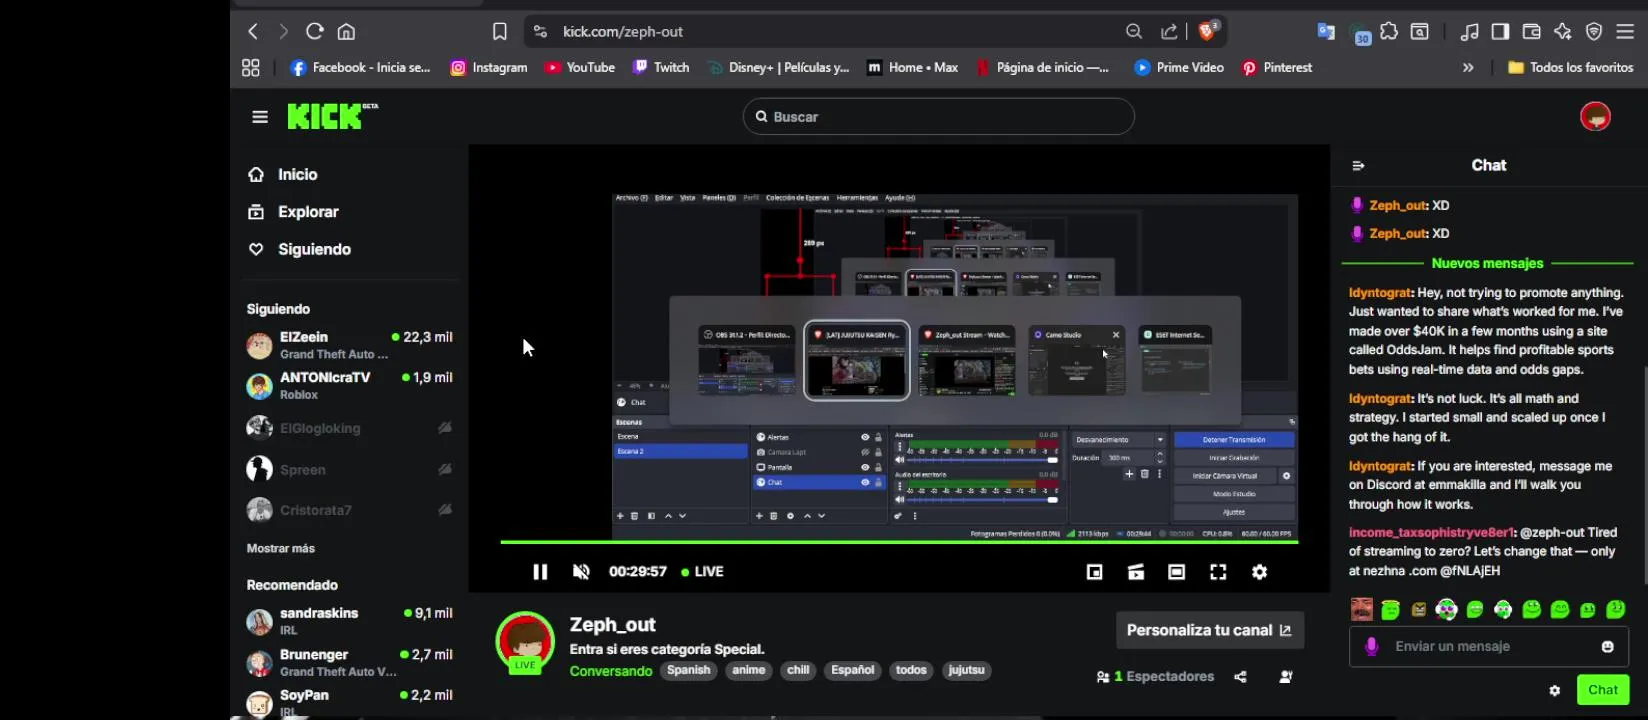This screenshot has height=720, width=1648.
Task: Expand followed channels with Mostrar más
Action: pos(281,549)
